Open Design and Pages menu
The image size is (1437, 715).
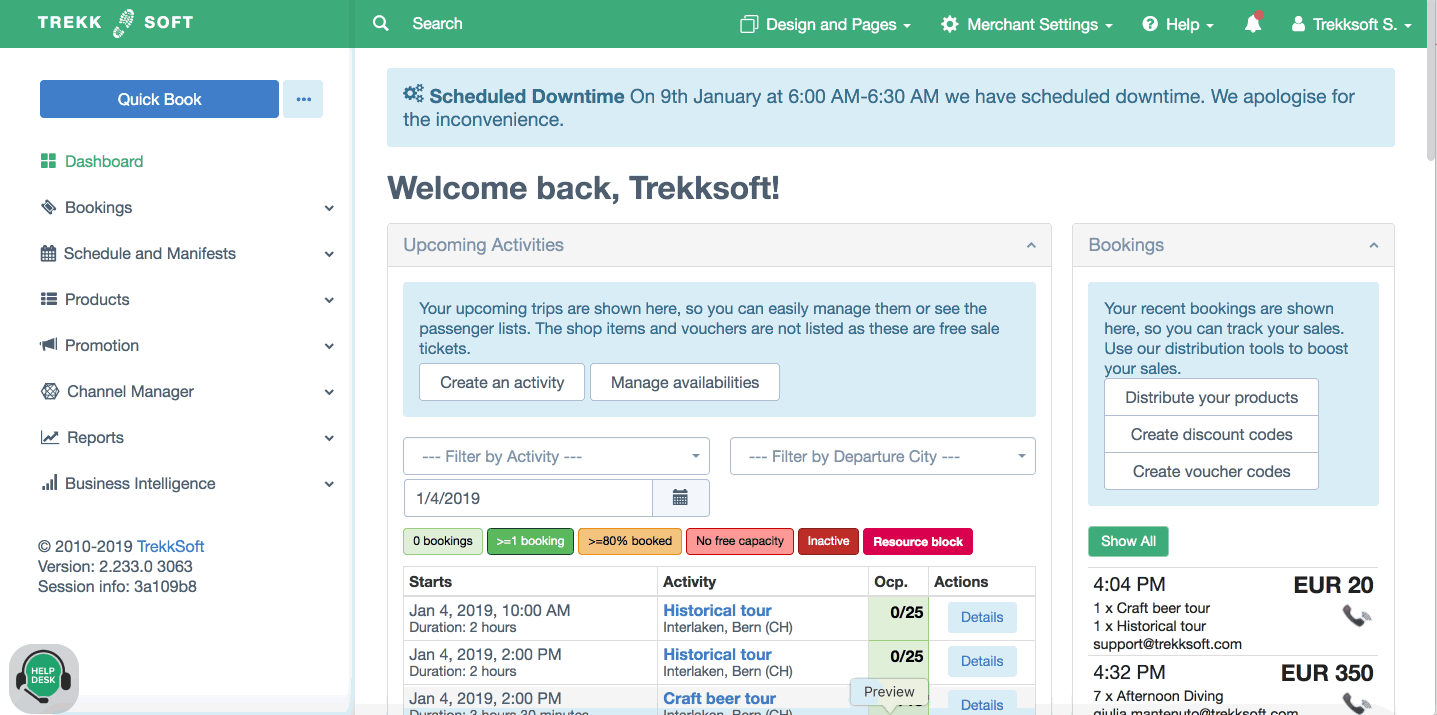[826, 24]
